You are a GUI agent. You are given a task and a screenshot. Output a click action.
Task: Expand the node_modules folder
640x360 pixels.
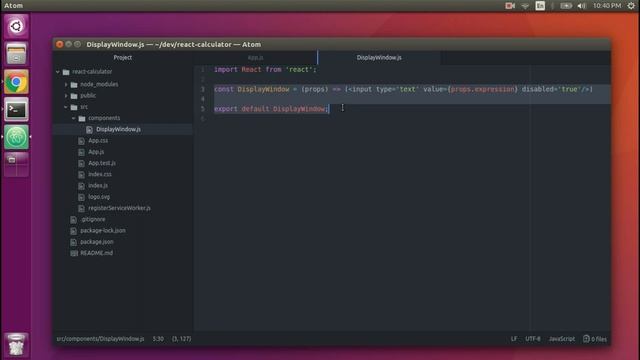(x=66, y=84)
